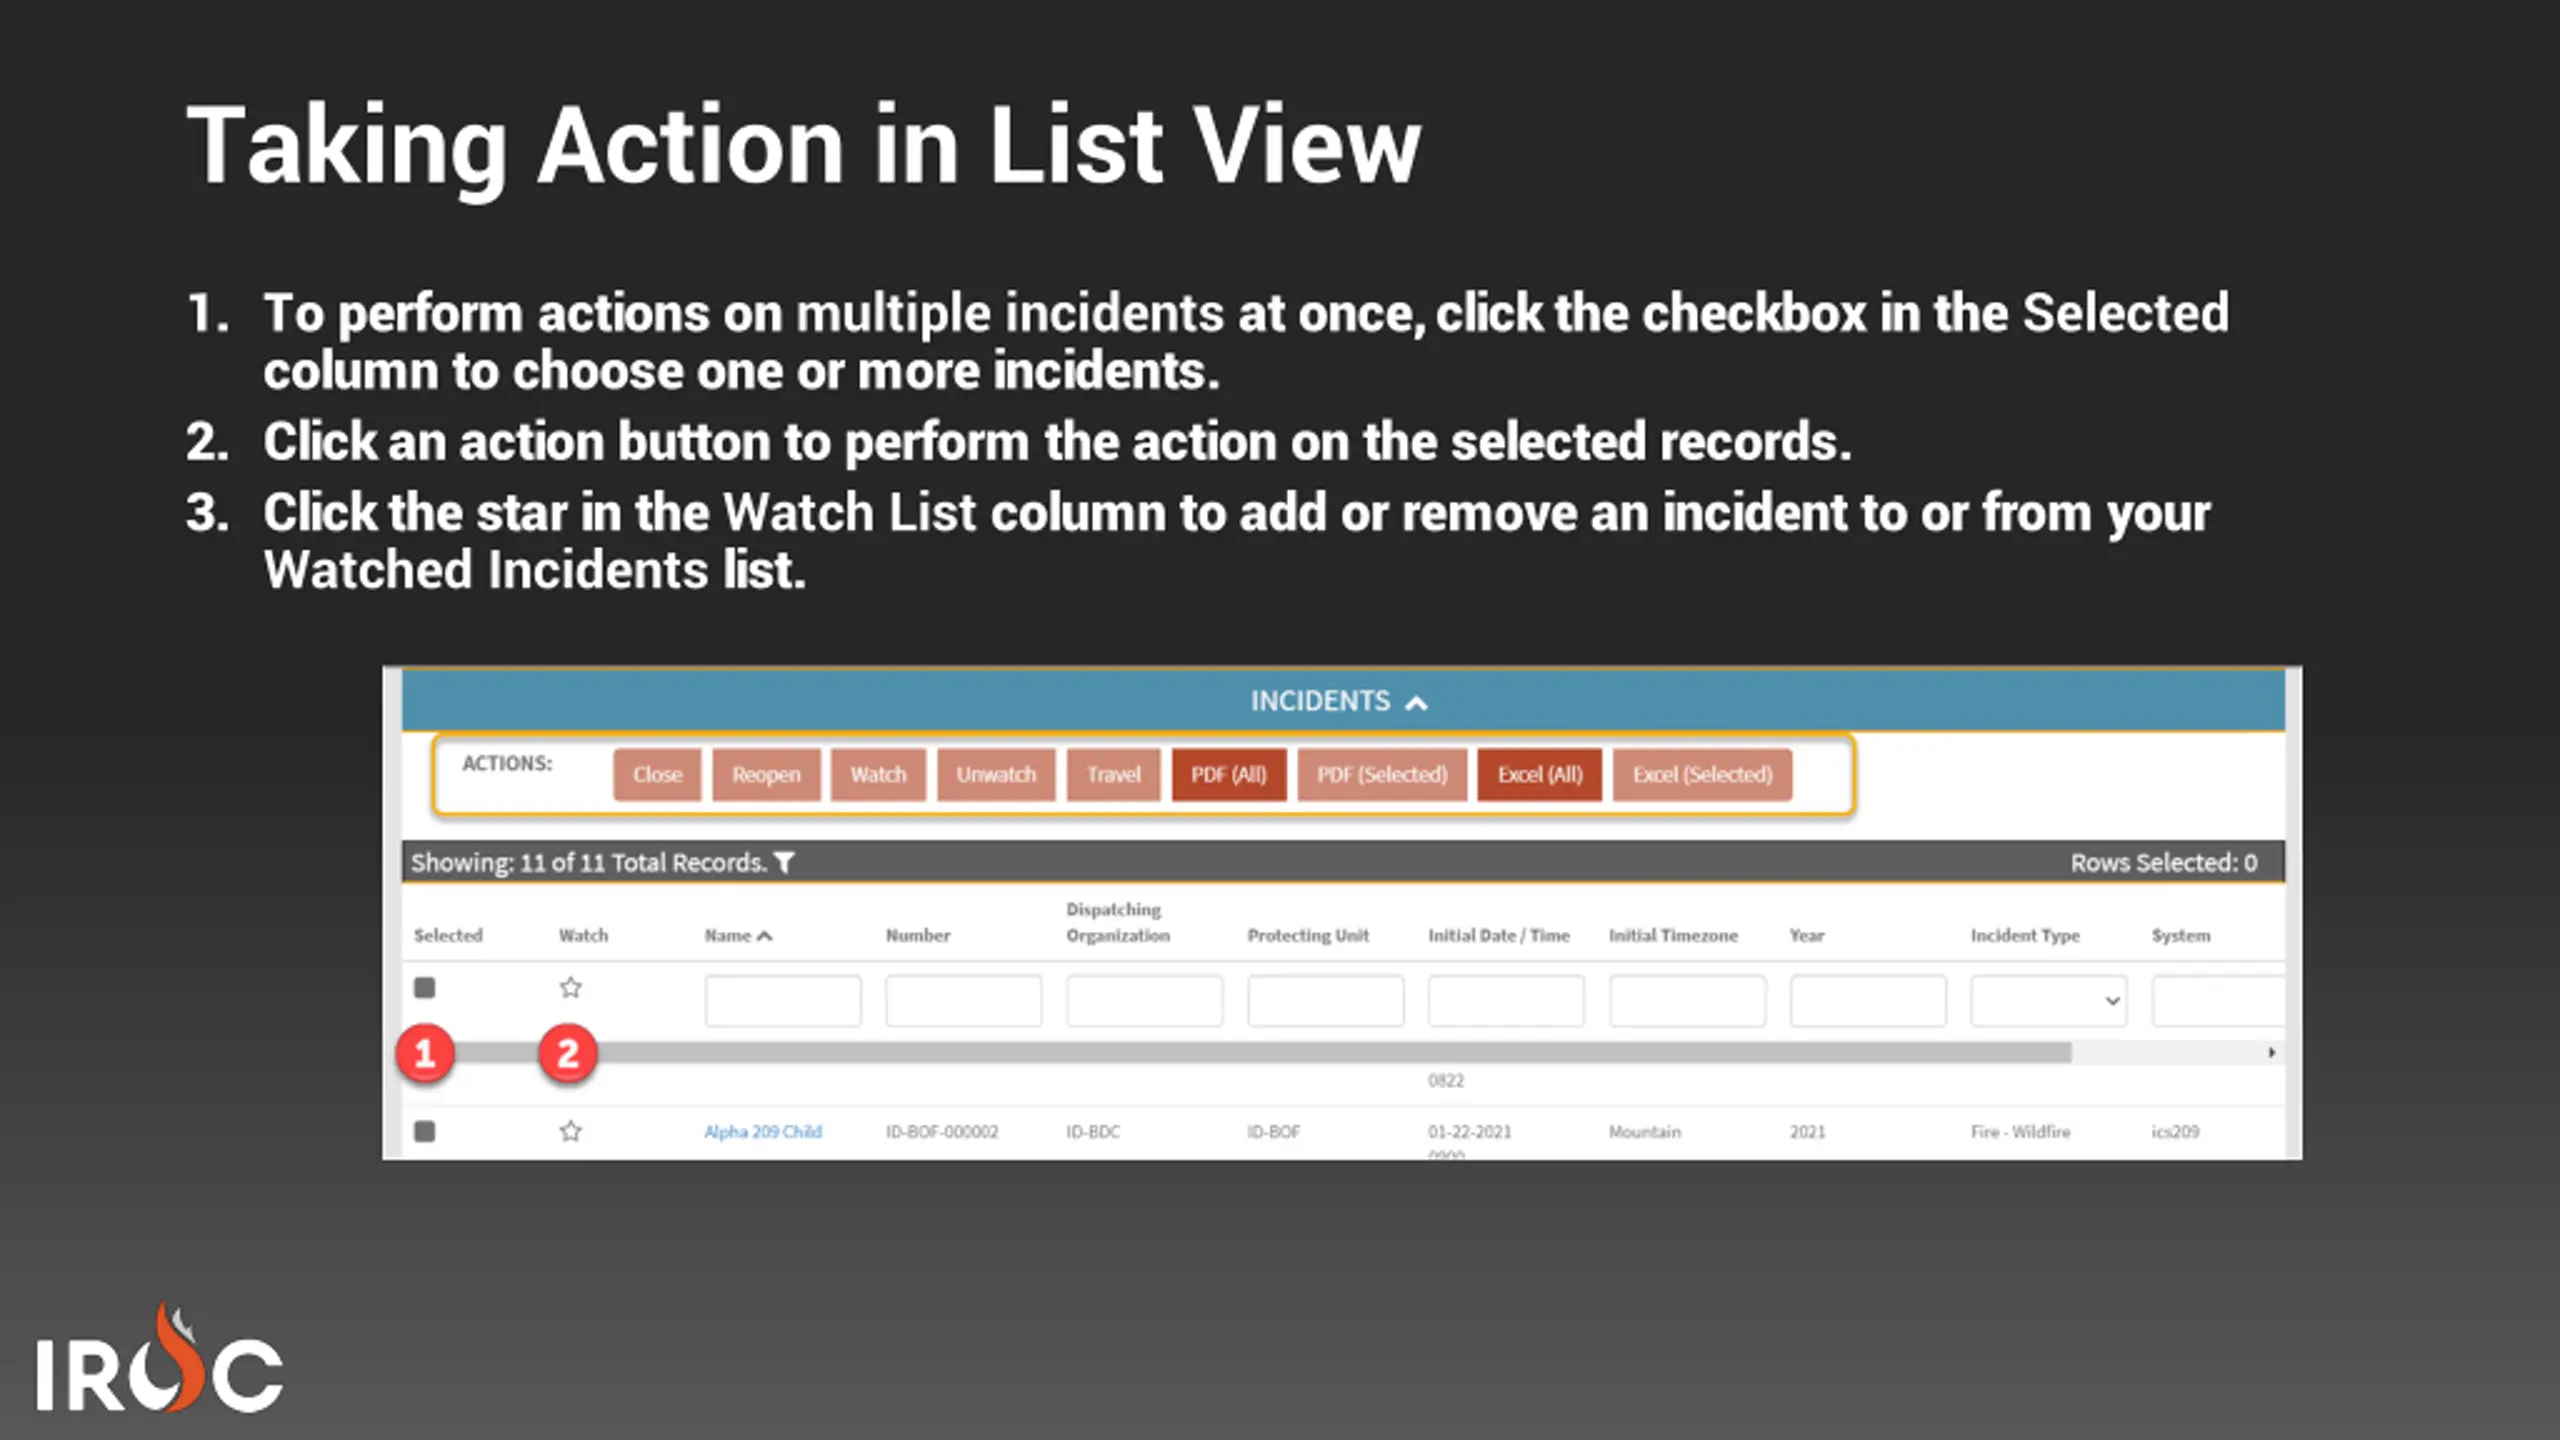Toggle watch star in the filter row
Viewport: 2560px width, 1440px height.
(x=570, y=988)
